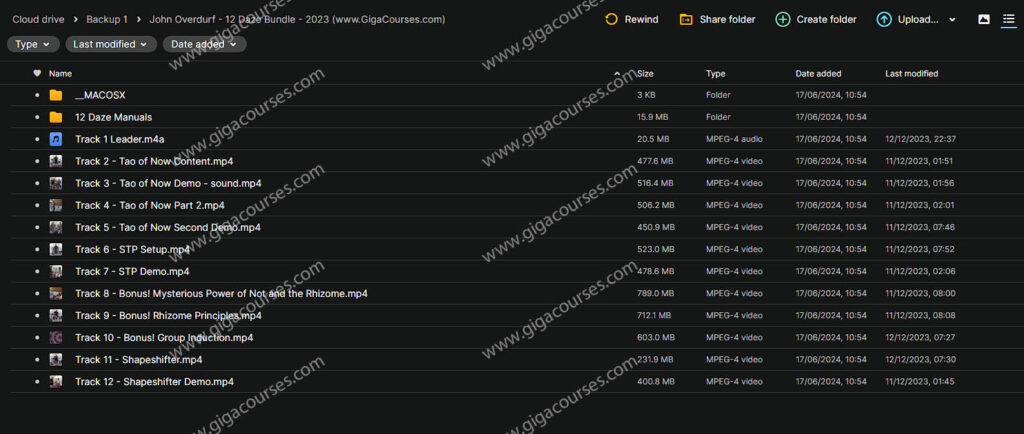Sort files by Size column header
The height and width of the screenshot is (434, 1024).
645,73
